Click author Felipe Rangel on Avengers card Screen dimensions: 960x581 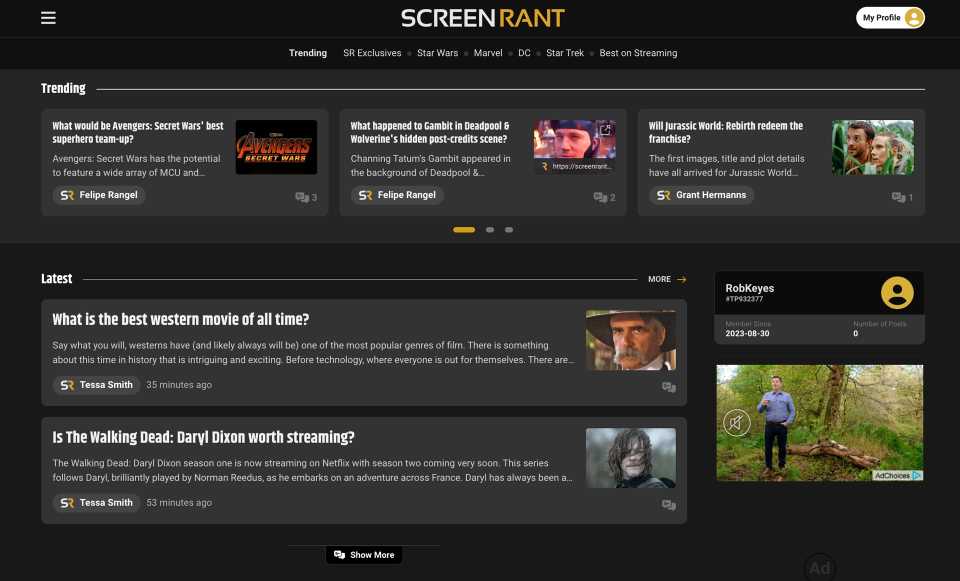(x=99, y=195)
